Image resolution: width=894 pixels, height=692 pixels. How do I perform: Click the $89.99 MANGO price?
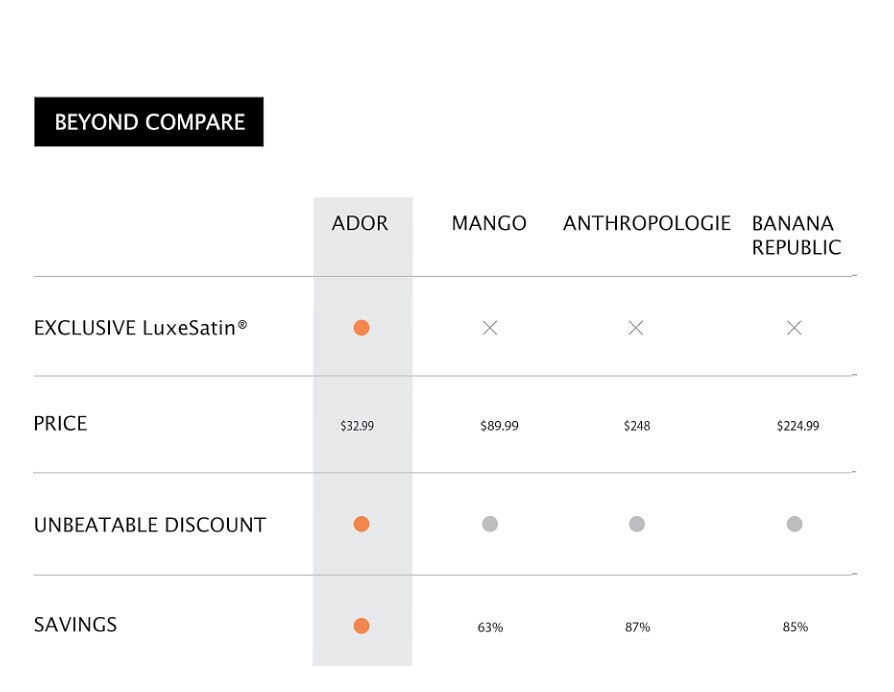(499, 426)
